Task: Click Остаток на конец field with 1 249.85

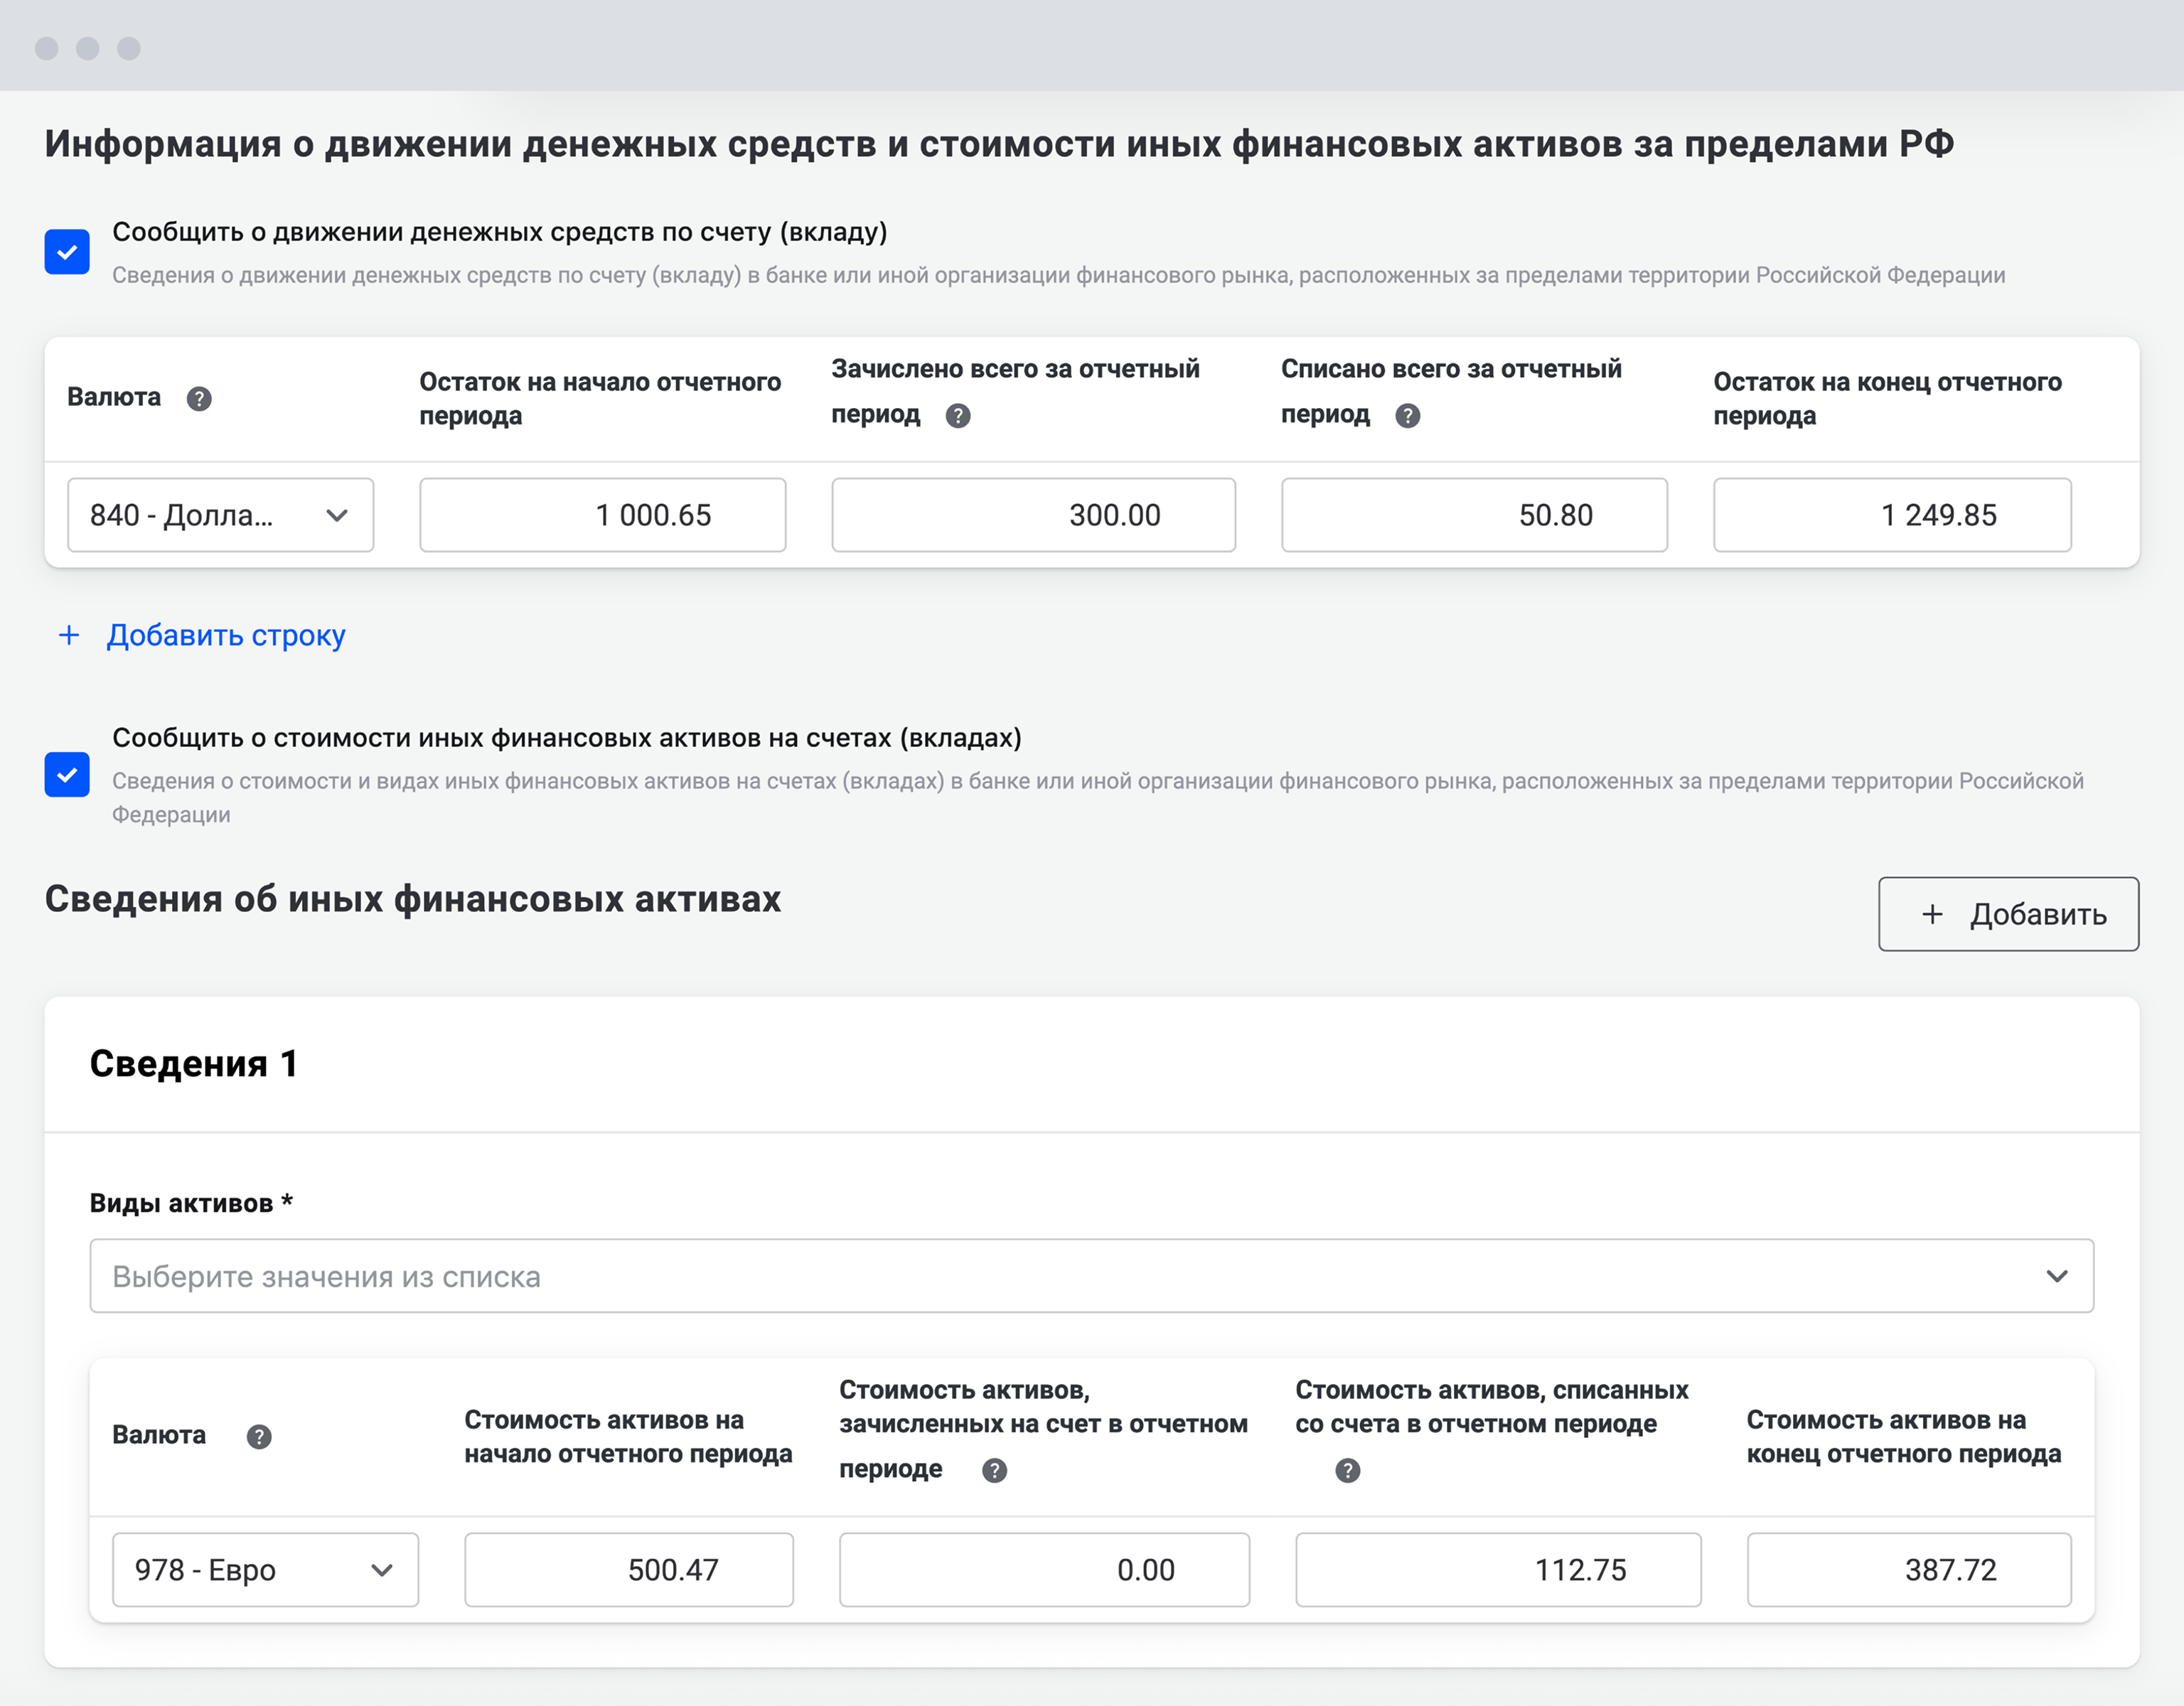Action: pos(1891,515)
